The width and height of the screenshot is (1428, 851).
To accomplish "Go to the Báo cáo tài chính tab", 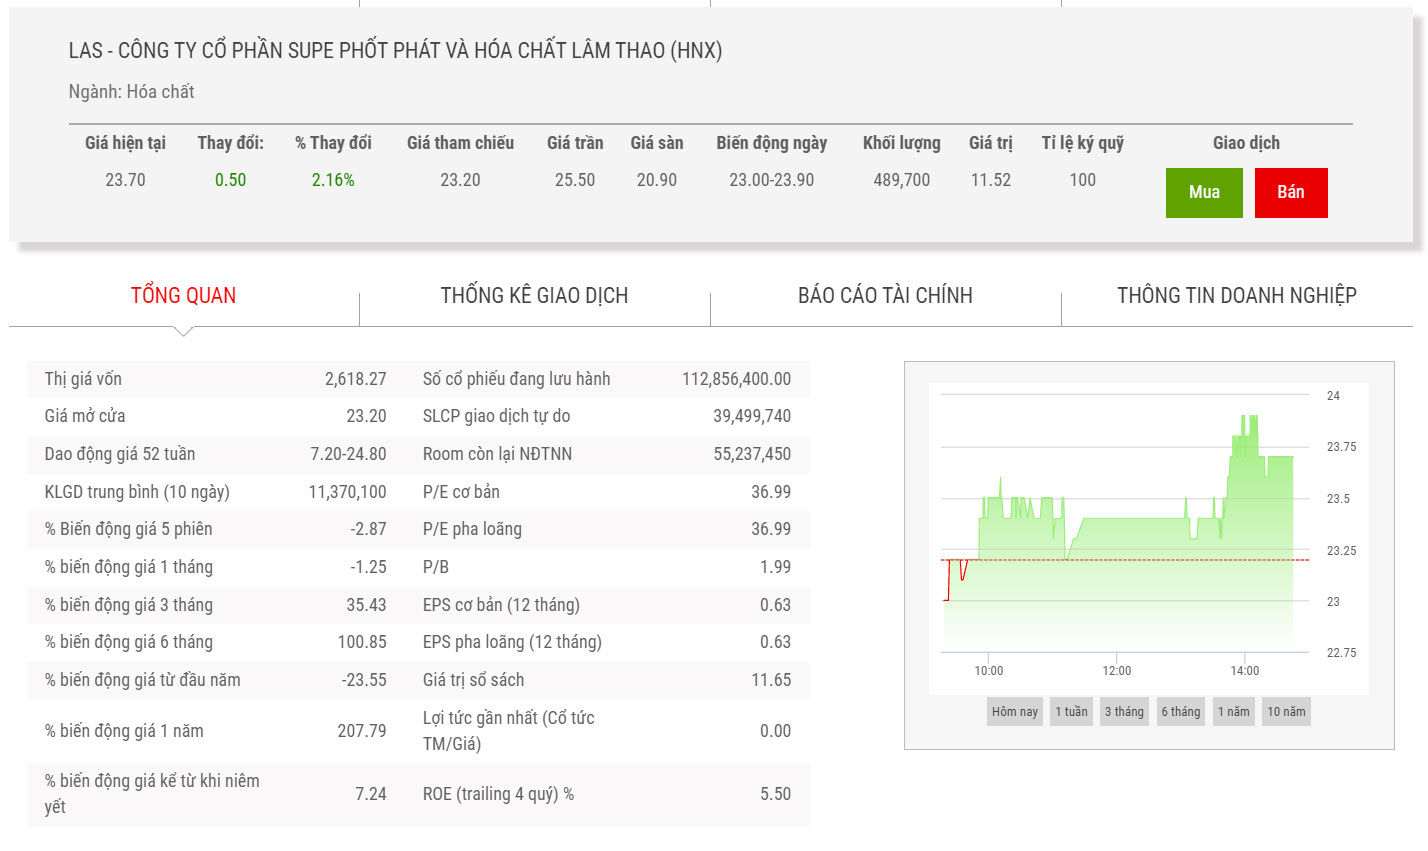I will point(885,295).
